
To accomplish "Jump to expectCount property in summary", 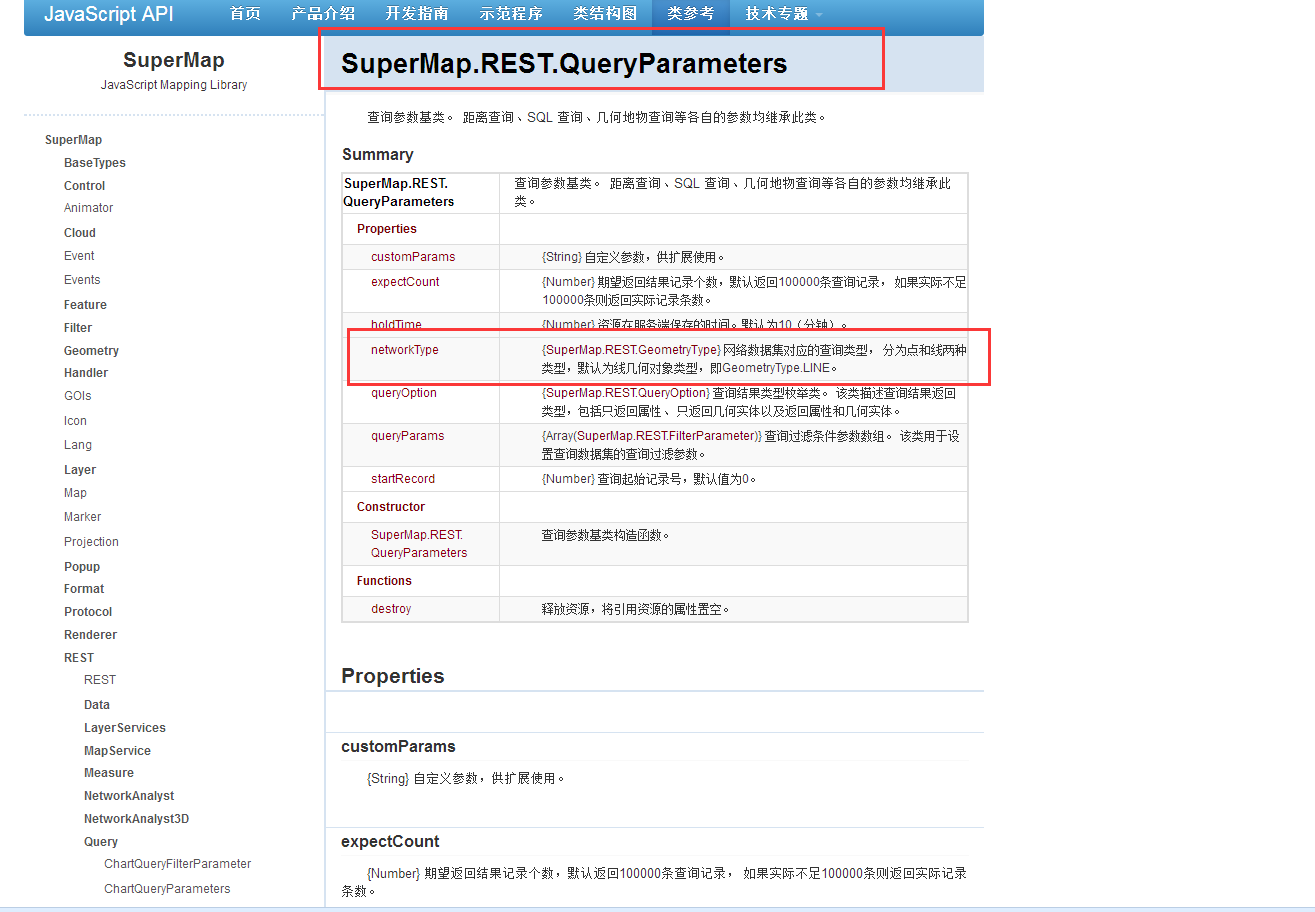I will point(405,282).
